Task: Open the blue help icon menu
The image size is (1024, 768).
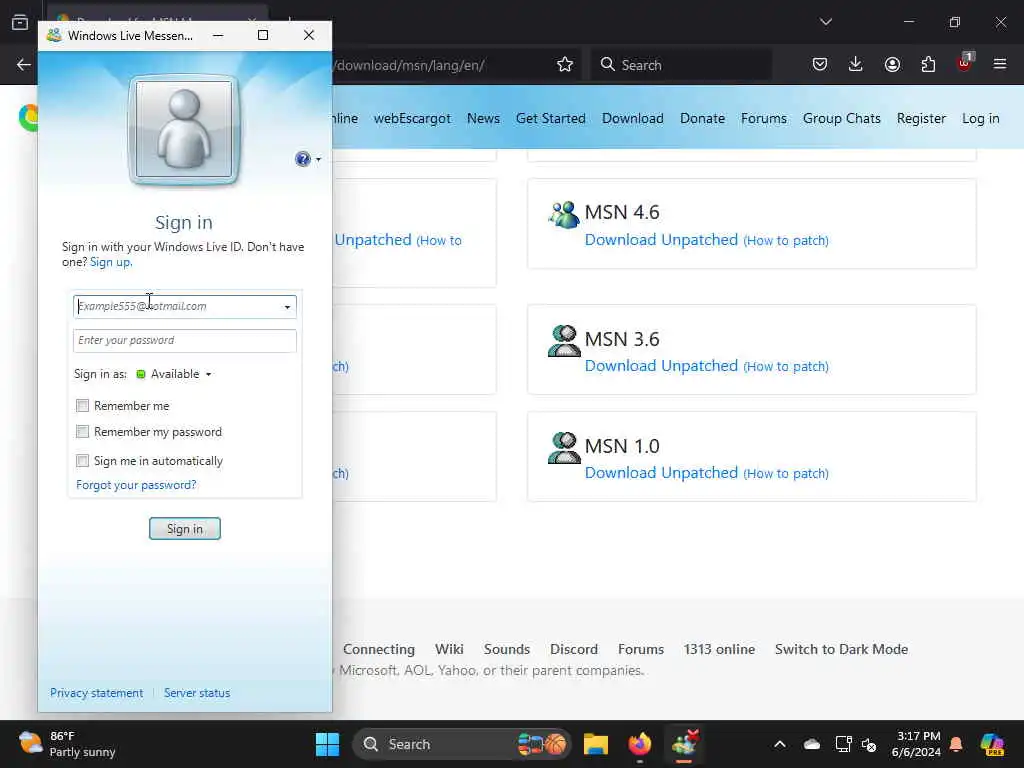Action: click(x=302, y=159)
